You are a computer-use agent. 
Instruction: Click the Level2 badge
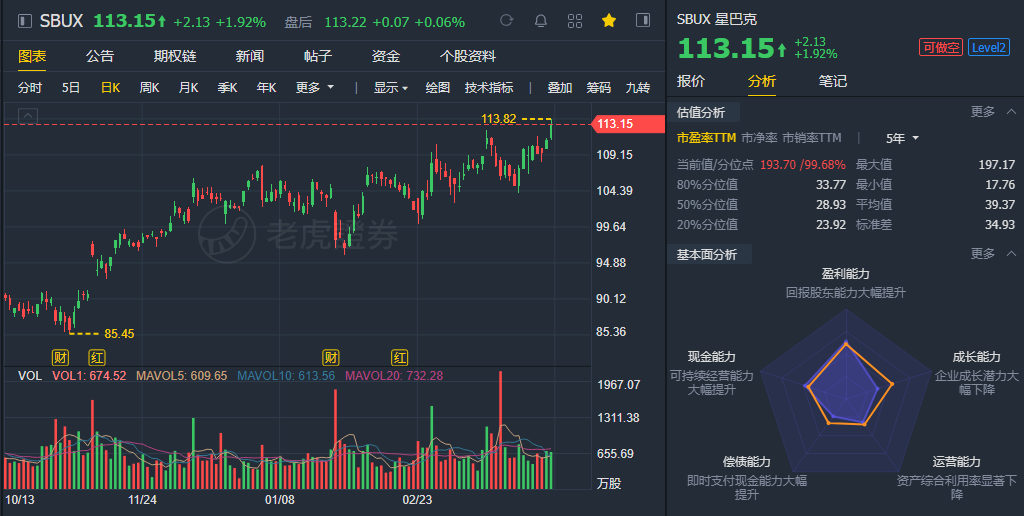coord(989,47)
